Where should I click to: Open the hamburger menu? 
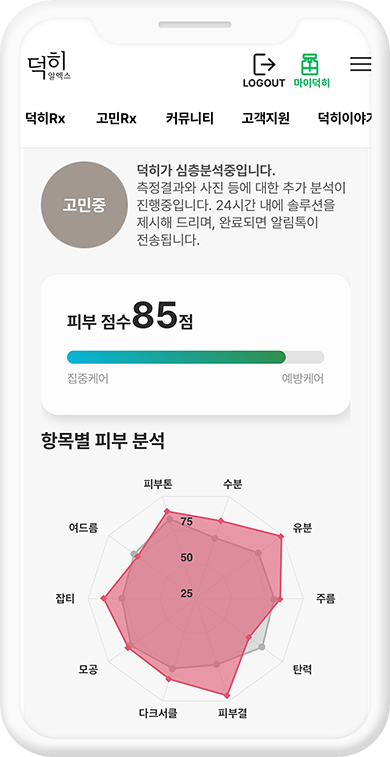361,64
